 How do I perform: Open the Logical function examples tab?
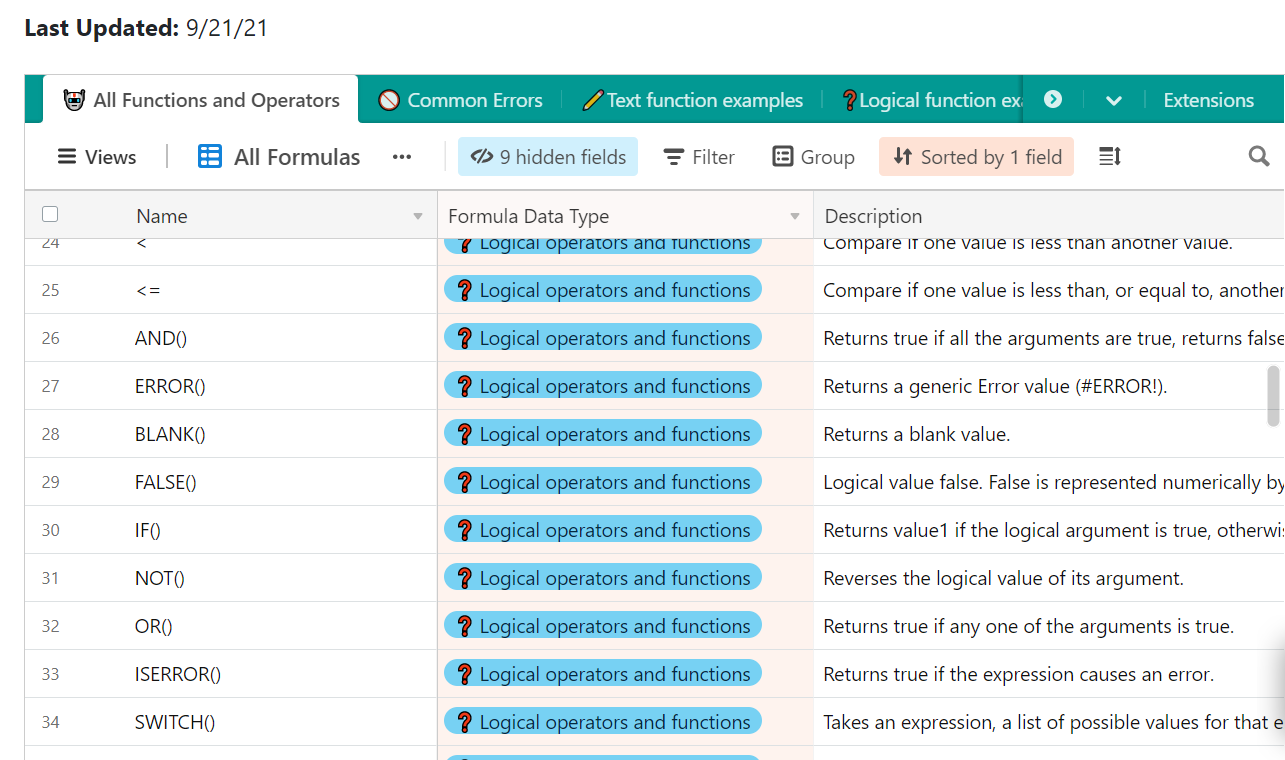(x=932, y=100)
